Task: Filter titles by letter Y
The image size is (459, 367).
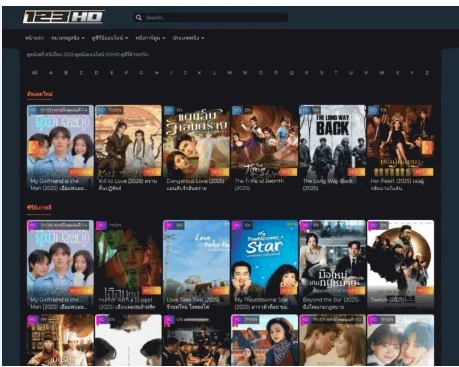Action: point(412,72)
